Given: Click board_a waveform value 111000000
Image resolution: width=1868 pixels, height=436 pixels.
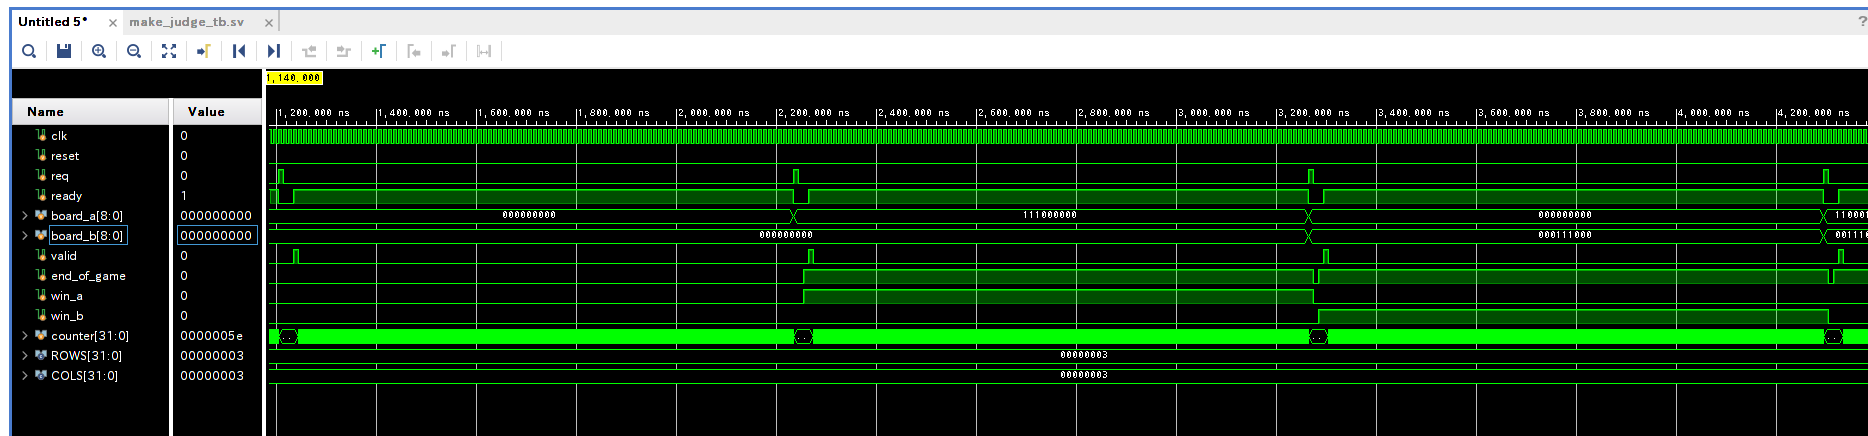Looking at the screenshot, I should (x=1050, y=215).
